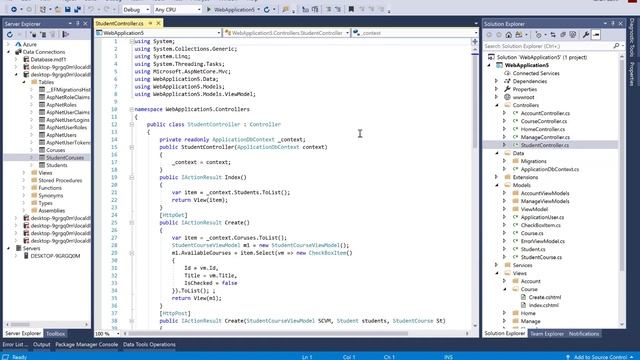Collapse the StudentController class code region
Viewport: 640px width, 360px height.
coord(132,124)
